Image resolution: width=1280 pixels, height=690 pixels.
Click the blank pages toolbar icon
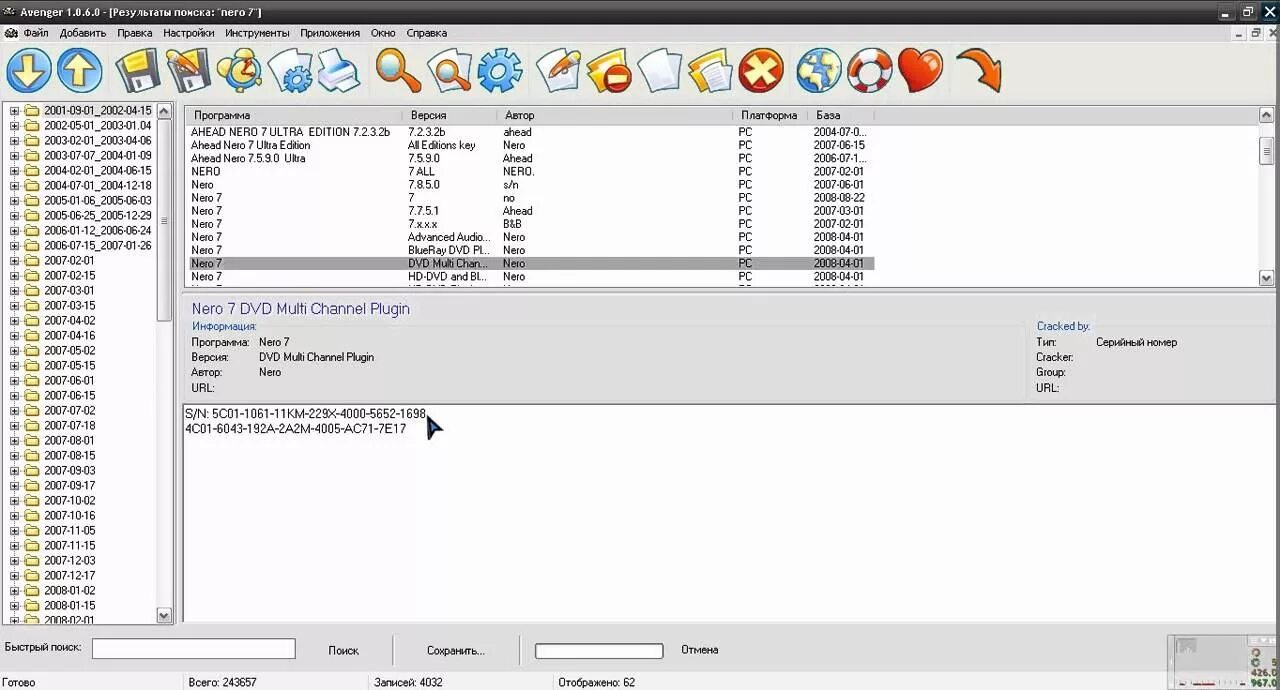click(x=660, y=71)
